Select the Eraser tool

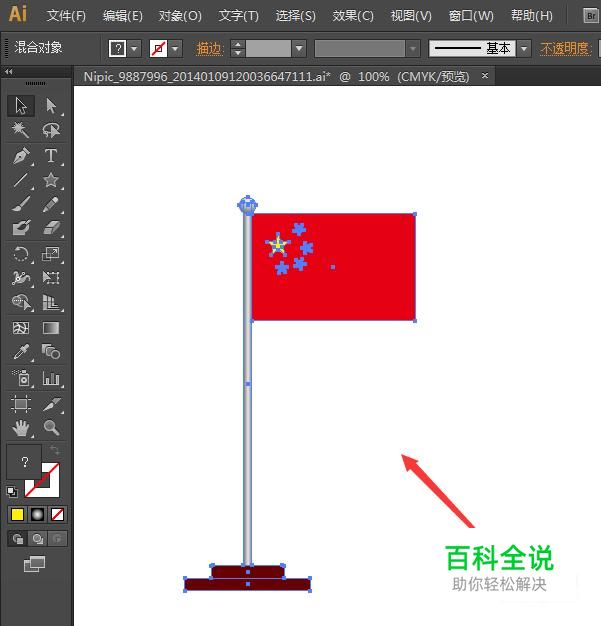point(51,228)
